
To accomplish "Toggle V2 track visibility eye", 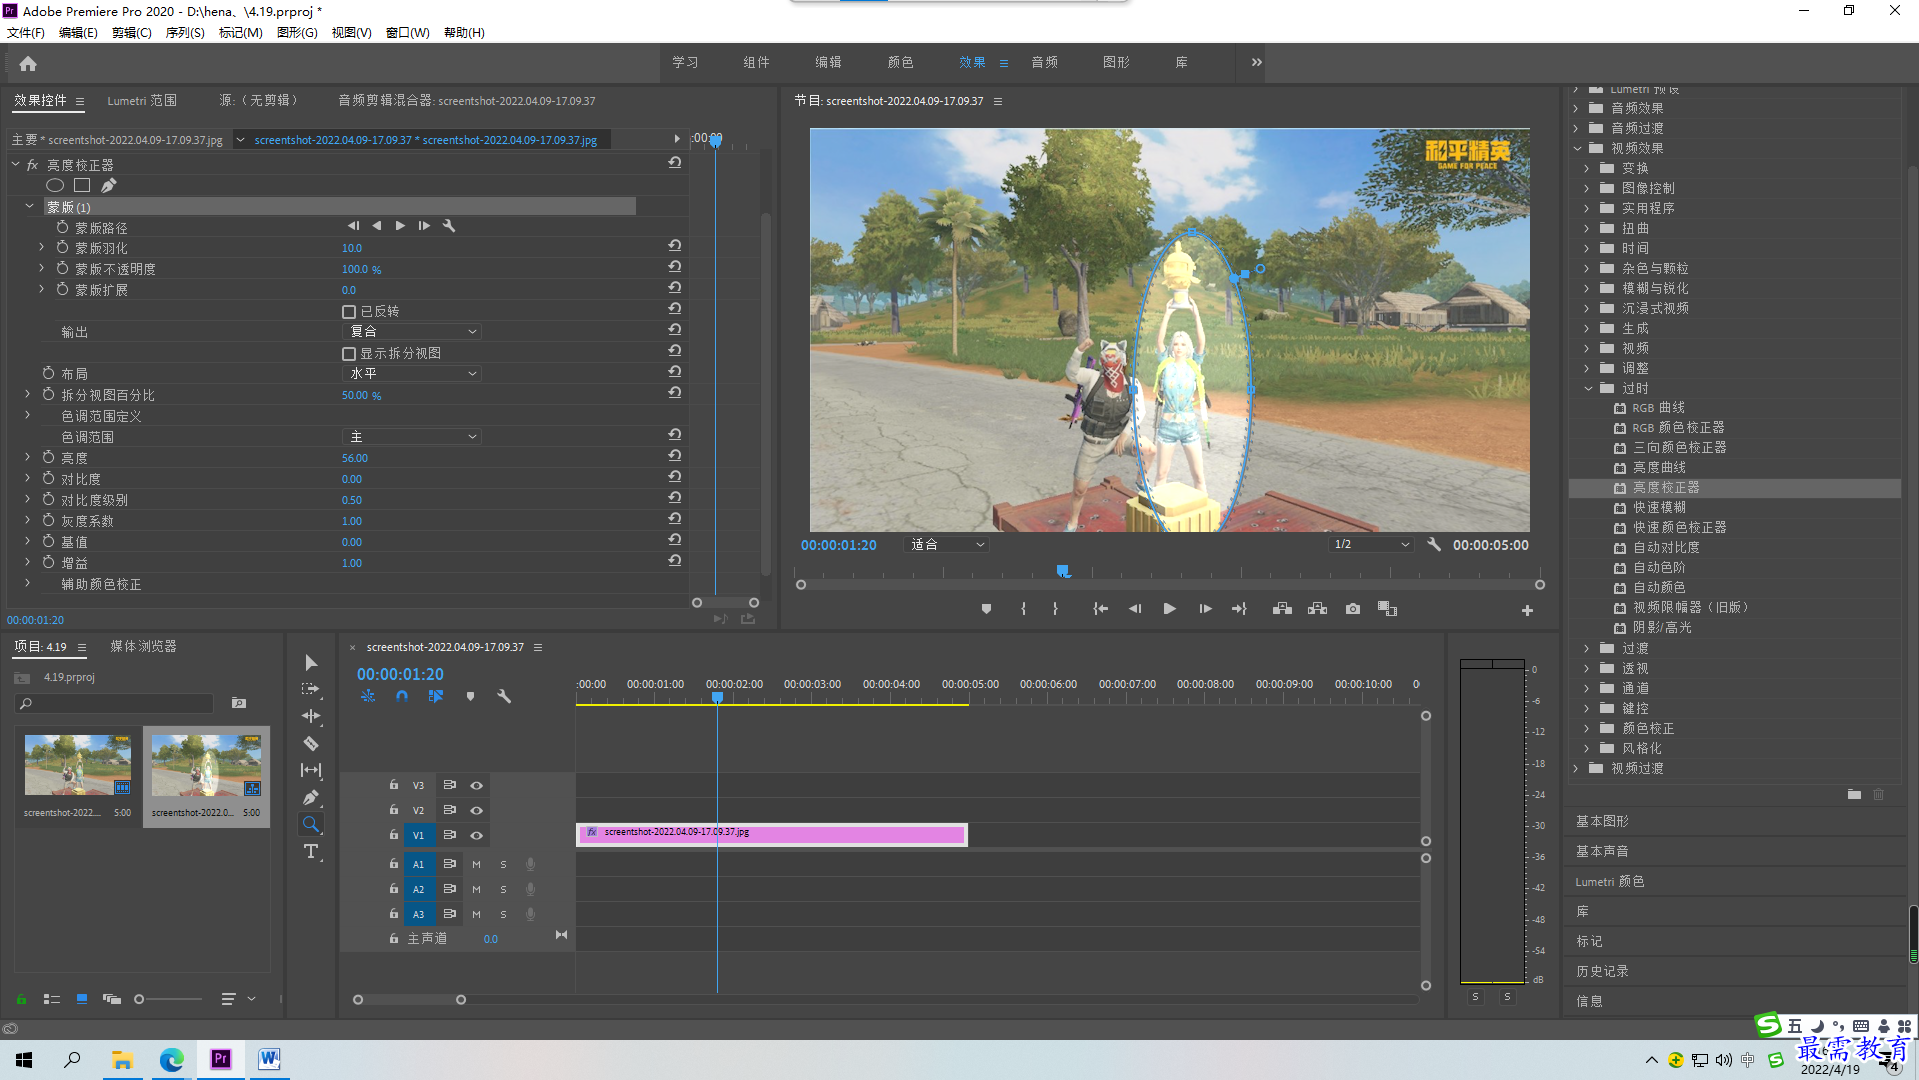I will (x=477, y=810).
